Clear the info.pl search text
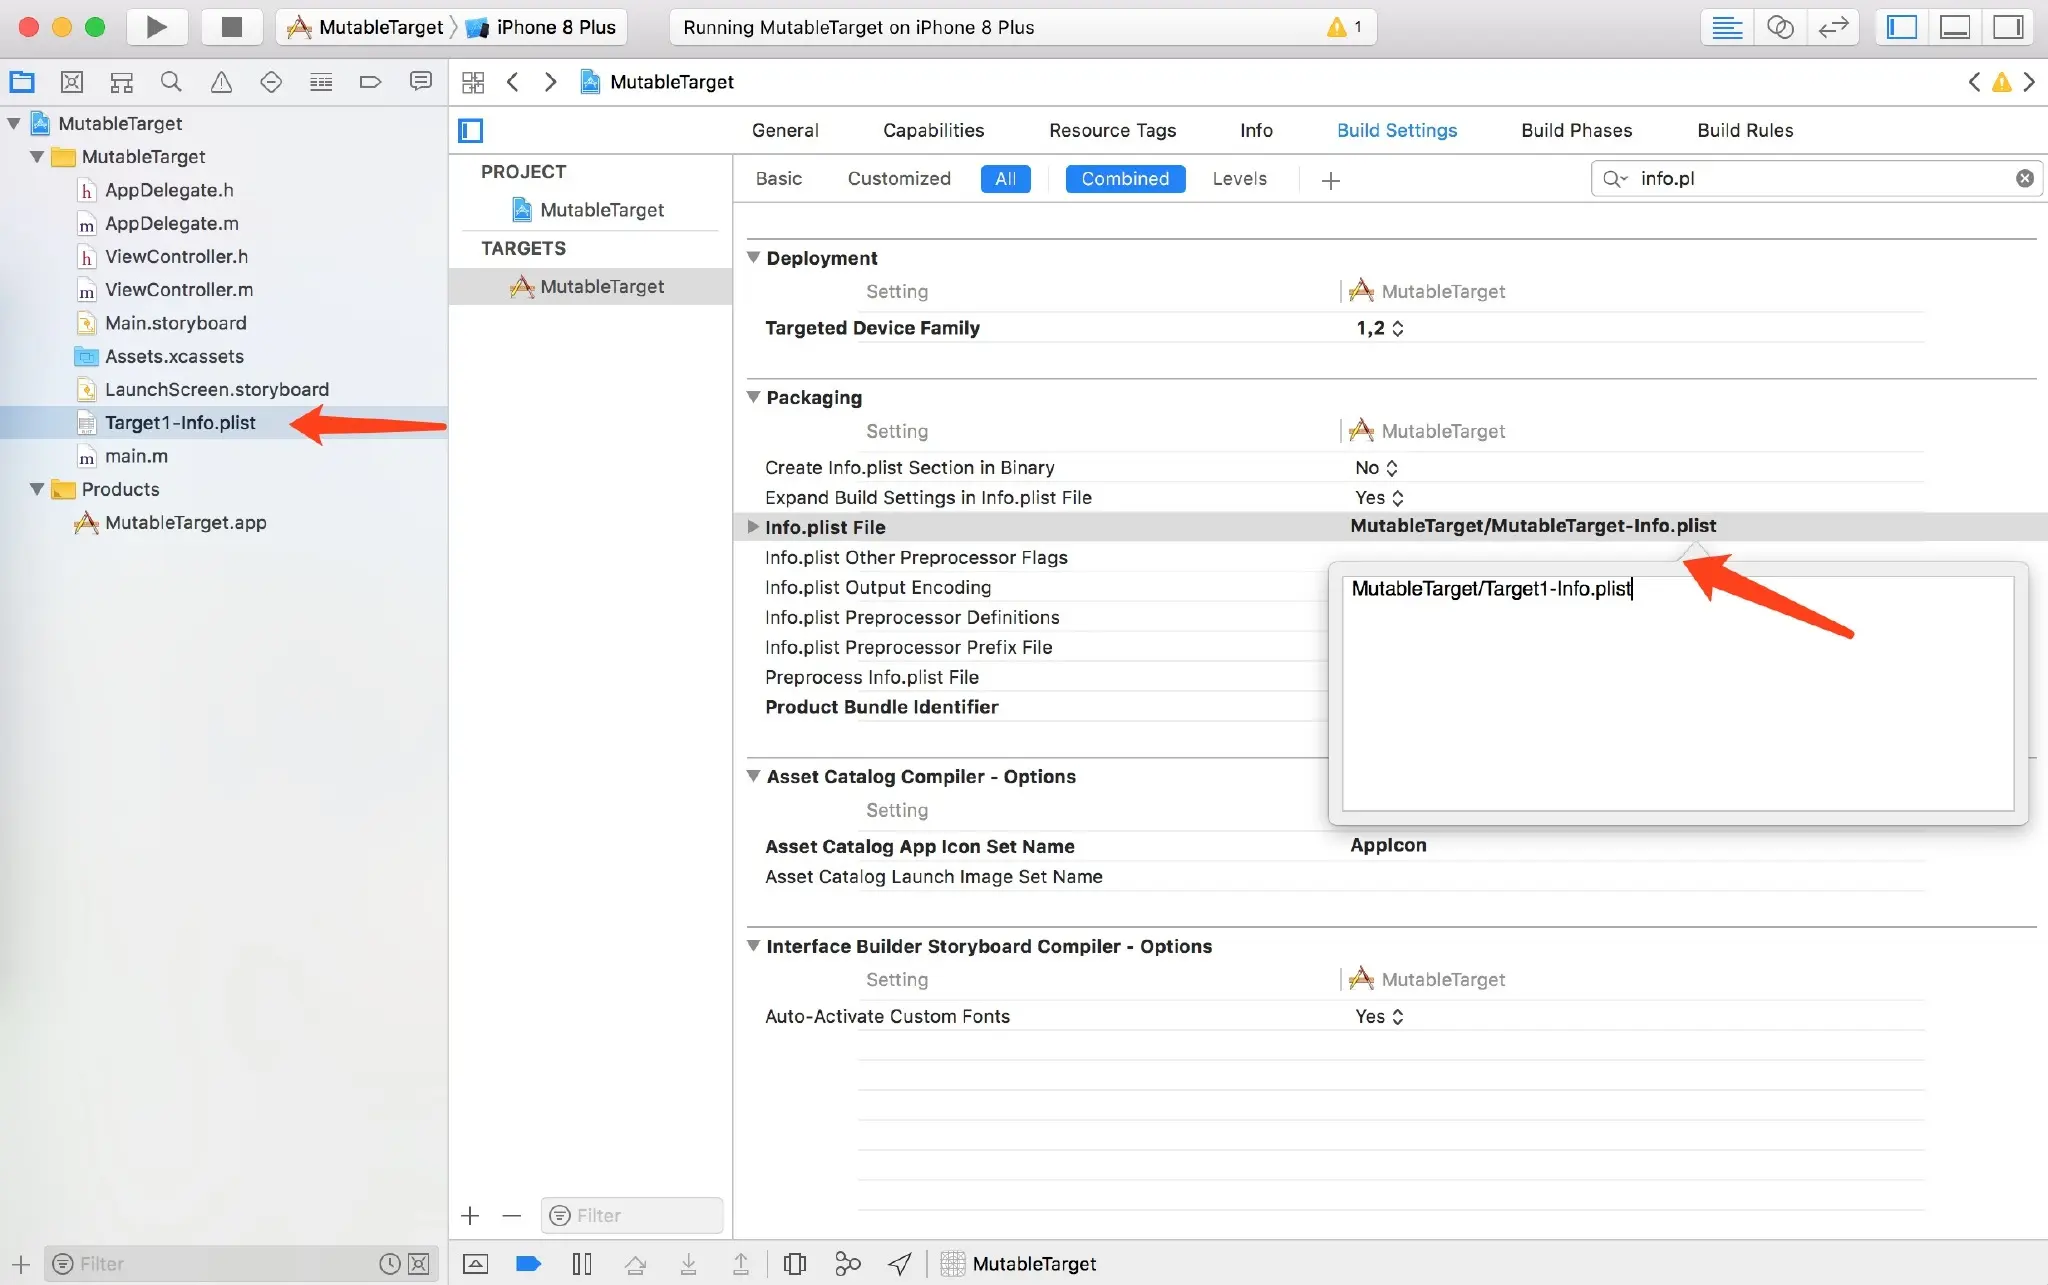Image resolution: width=2048 pixels, height=1285 pixels. click(2024, 178)
